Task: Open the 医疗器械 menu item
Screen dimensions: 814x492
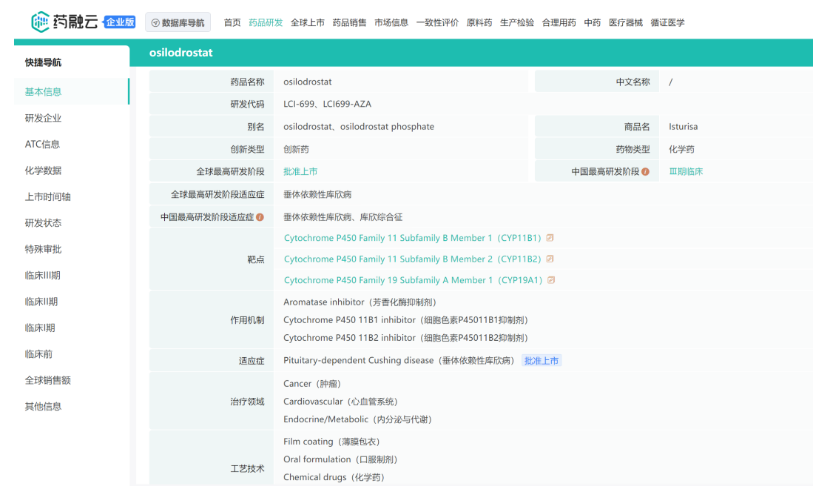Action: [626, 22]
